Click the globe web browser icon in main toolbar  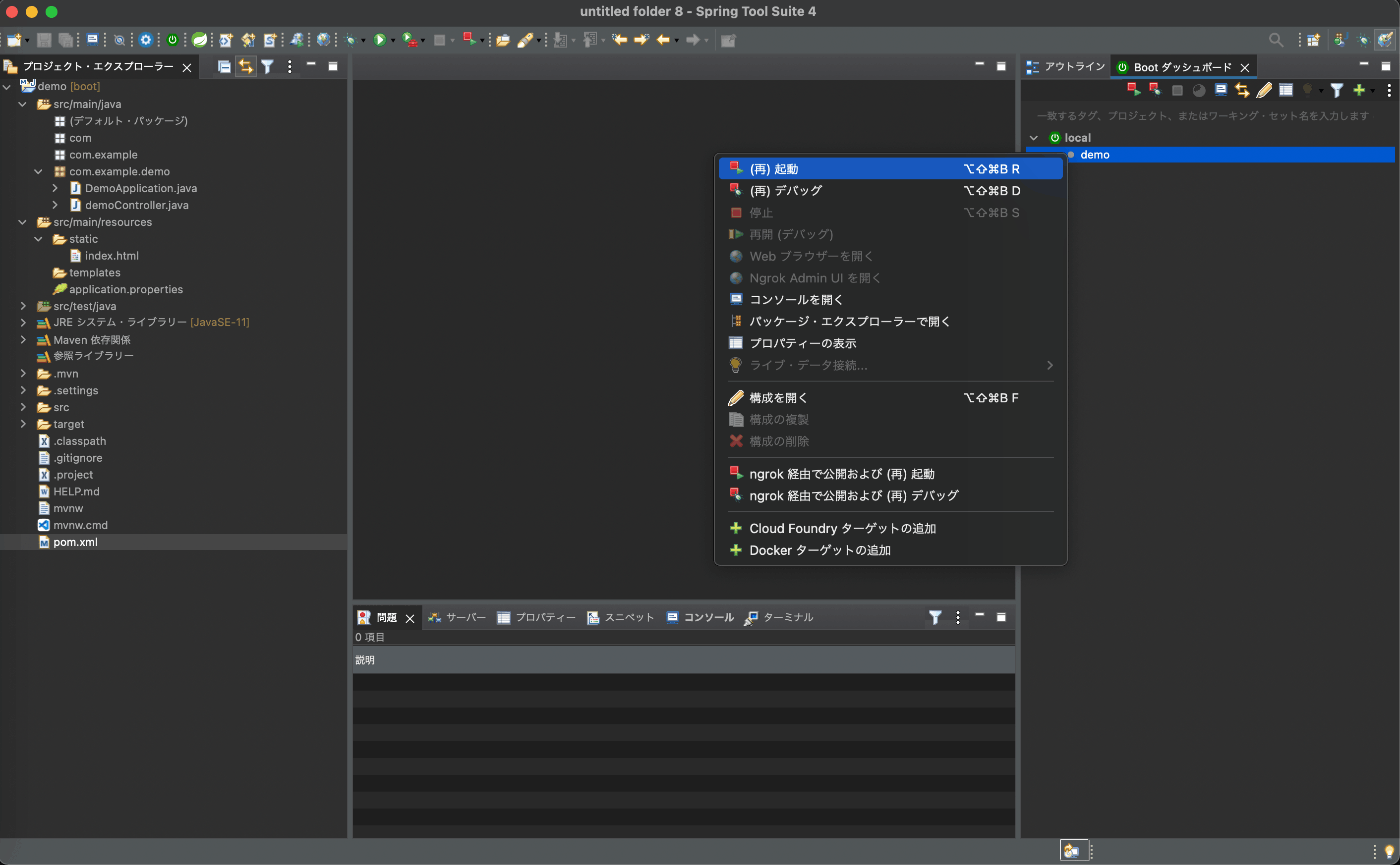click(x=324, y=40)
